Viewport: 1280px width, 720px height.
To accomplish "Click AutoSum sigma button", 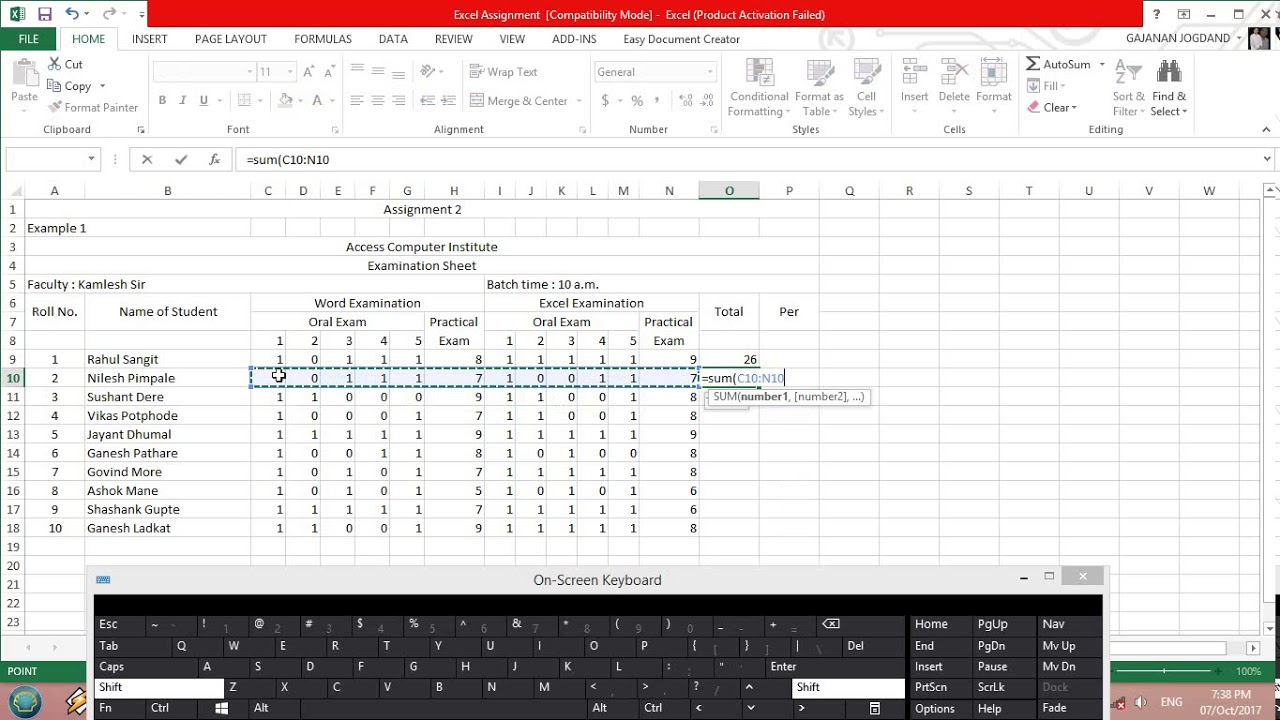I will point(1058,64).
